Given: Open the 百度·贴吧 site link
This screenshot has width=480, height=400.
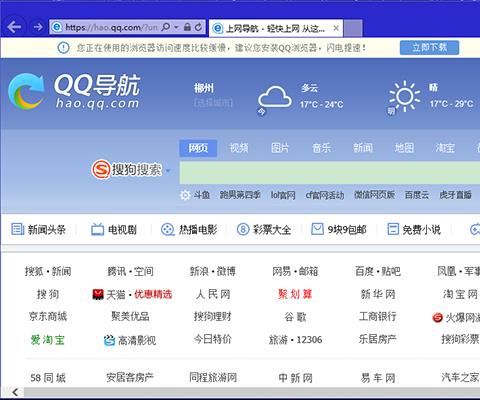Looking at the screenshot, I should click(x=378, y=271).
